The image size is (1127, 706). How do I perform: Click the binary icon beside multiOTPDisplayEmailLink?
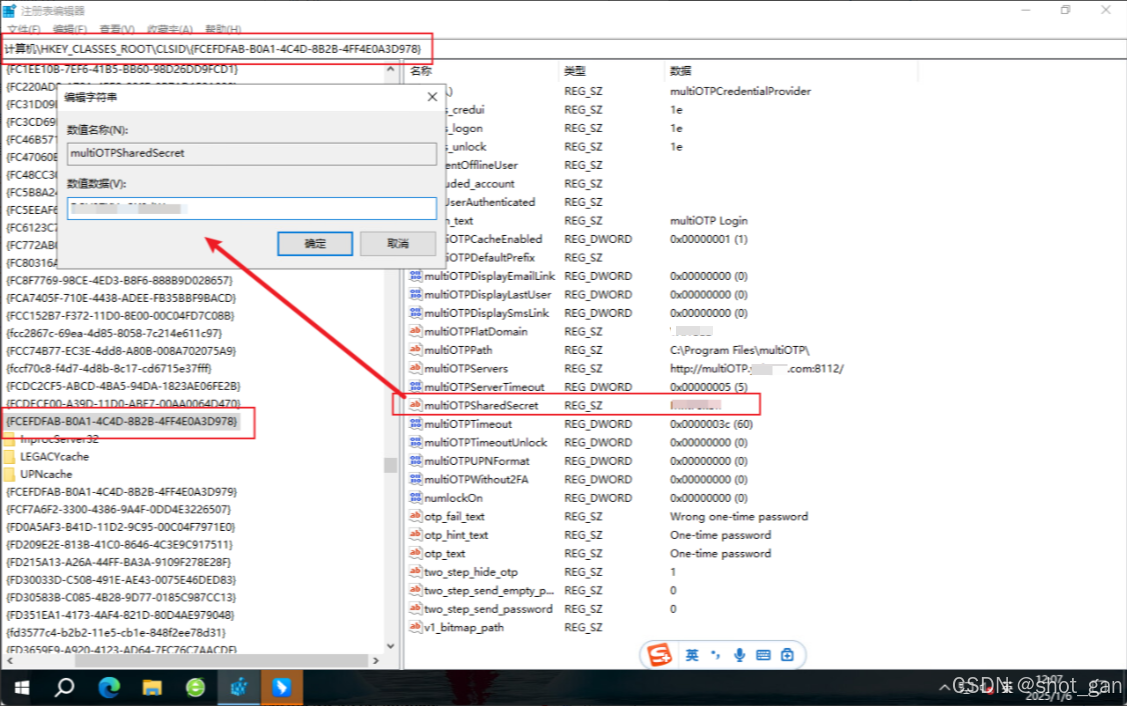[415, 276]
